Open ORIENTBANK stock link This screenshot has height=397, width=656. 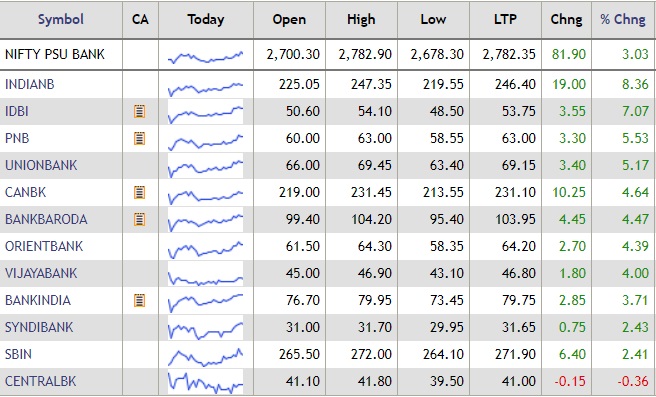(x=44, y=246)
